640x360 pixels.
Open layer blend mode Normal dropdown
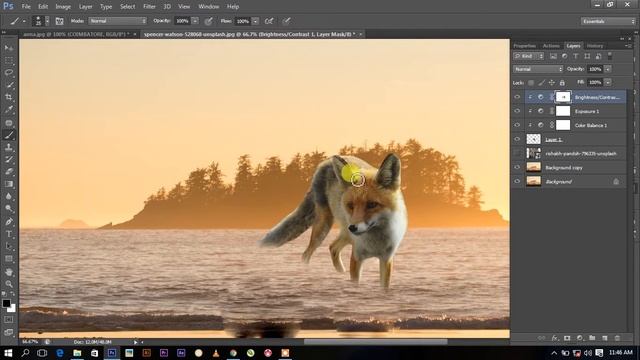point(538,69)
